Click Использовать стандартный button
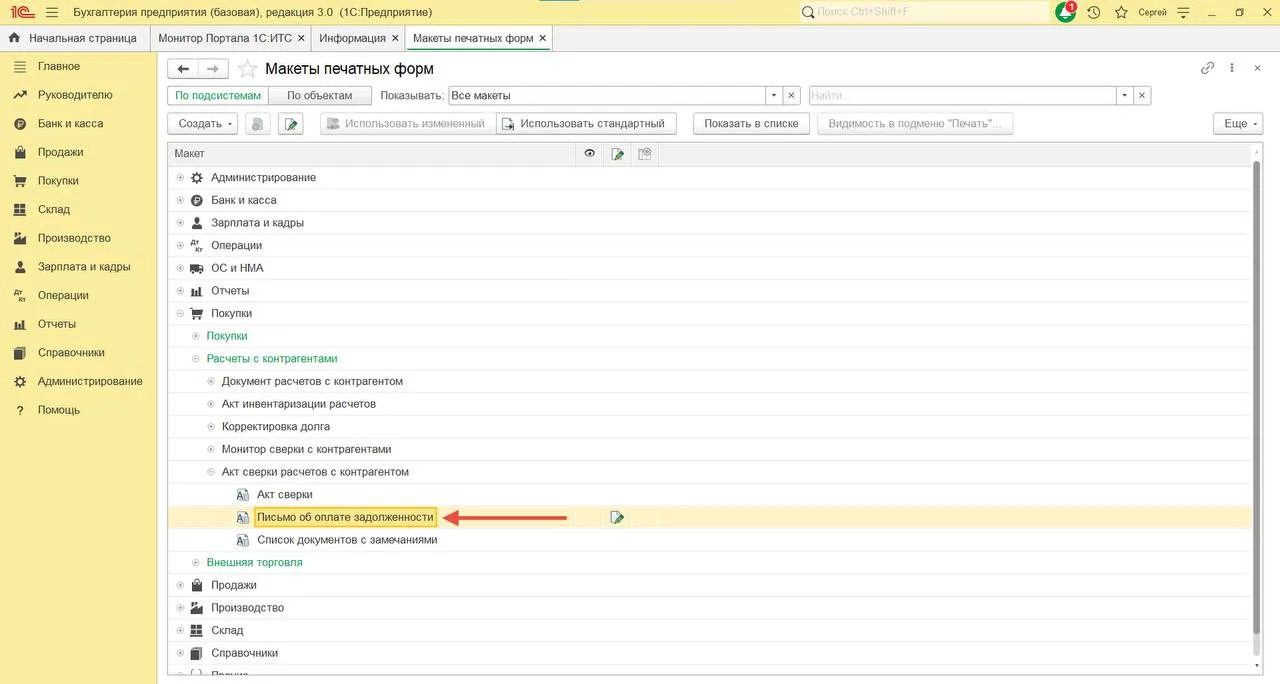Viewport: 1280px width, 684px height. coord(586,124)
